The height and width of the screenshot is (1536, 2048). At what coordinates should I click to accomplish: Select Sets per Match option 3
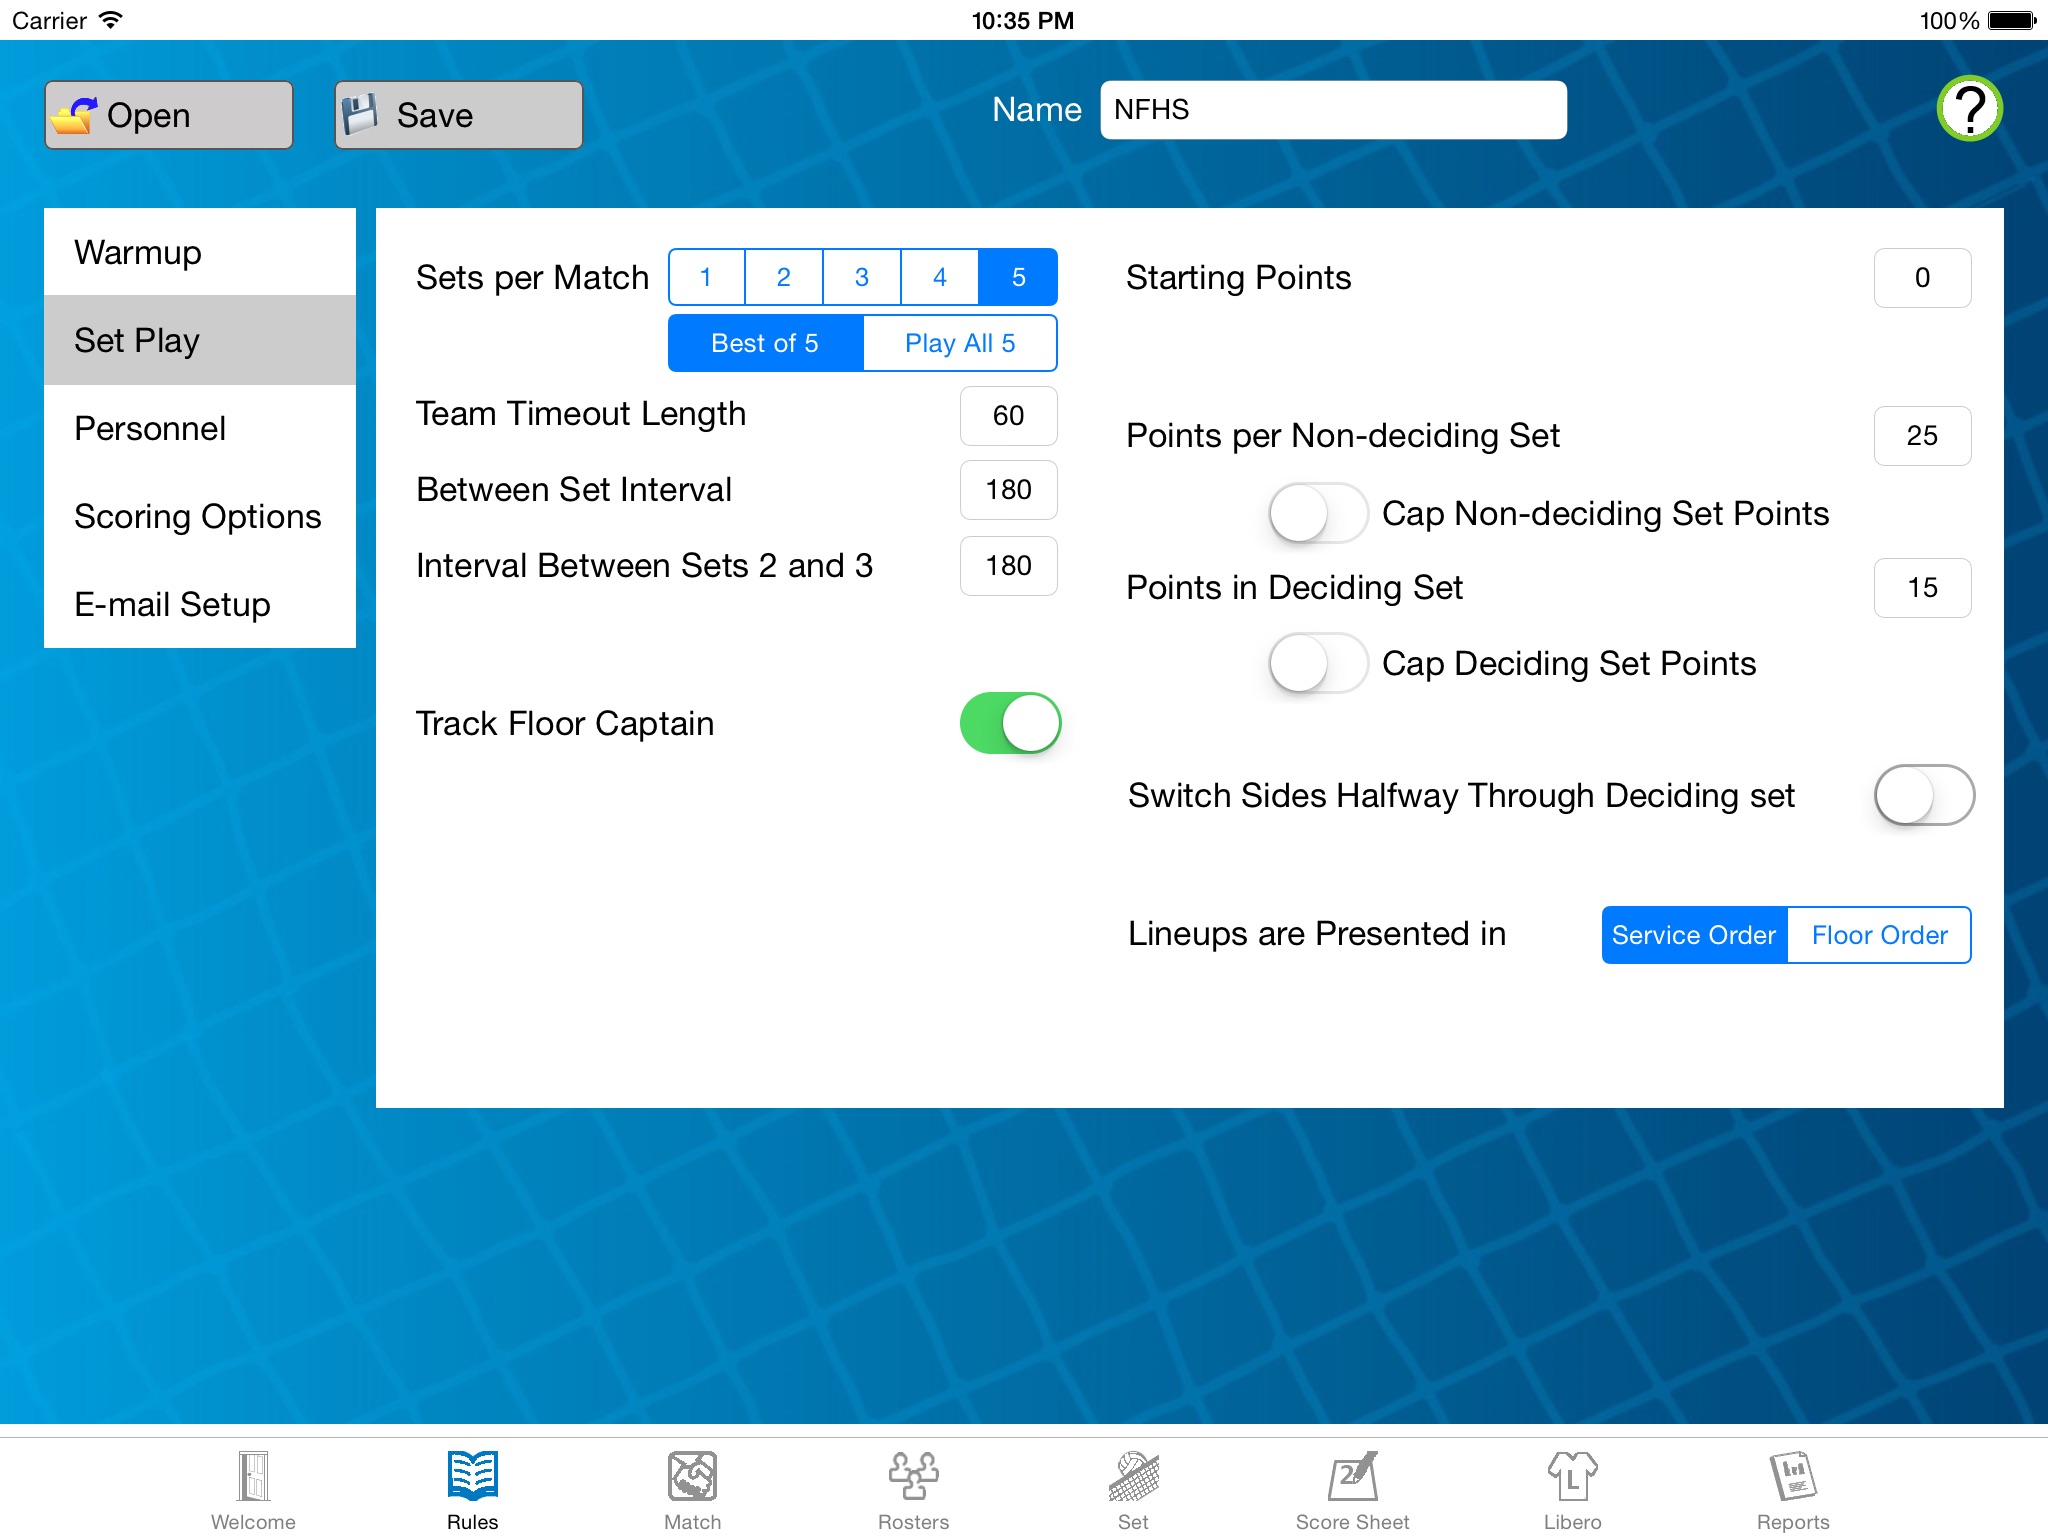pos(861,276)
